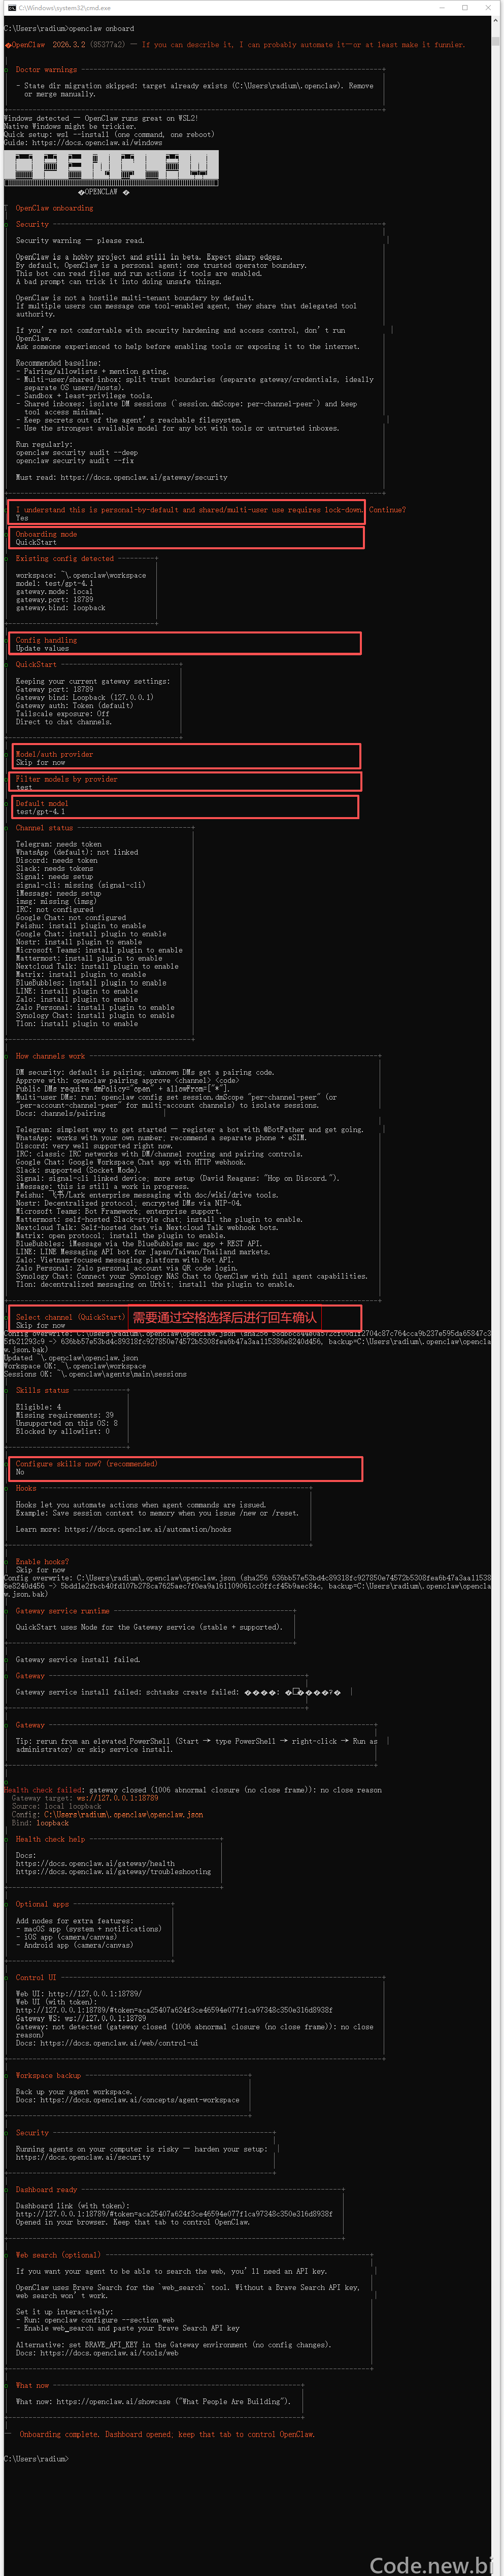Click the highlighted Onboarding mode QuickStart box
504x2576 pixels.
pos(186,538)
